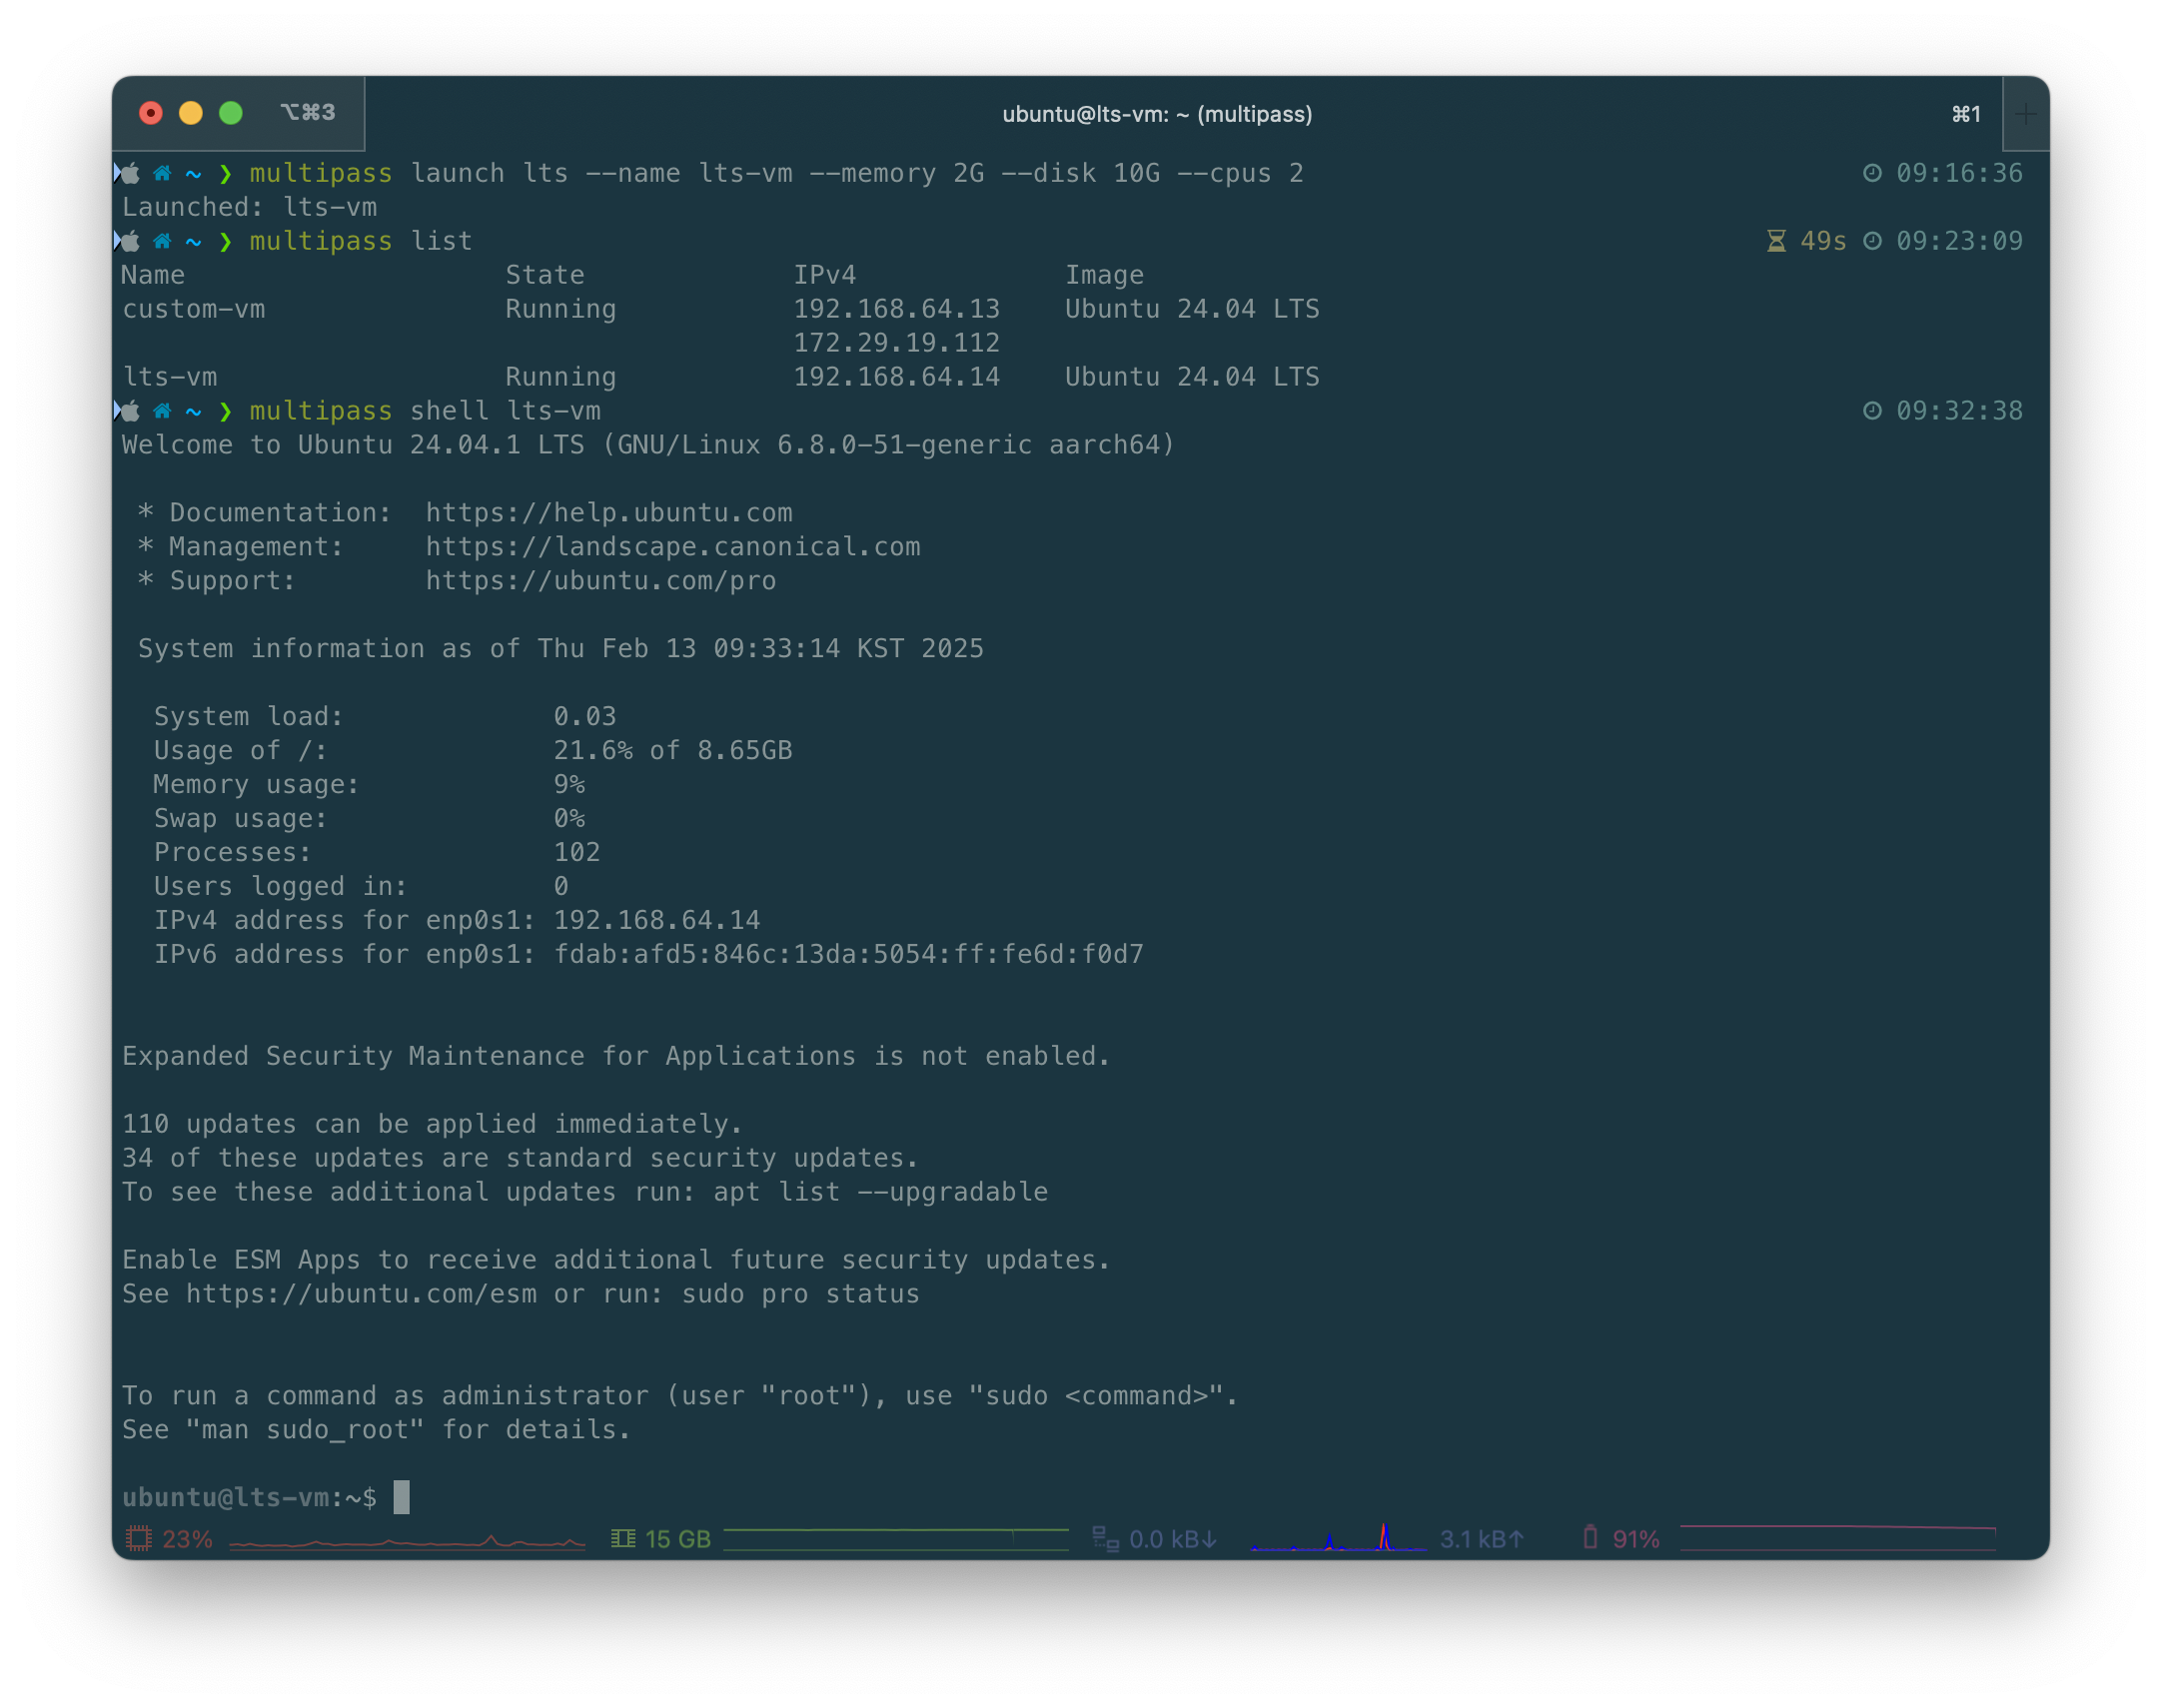Click the home icon on first prompt line
Viewport: 2162px width, 1708px height.
162,174
